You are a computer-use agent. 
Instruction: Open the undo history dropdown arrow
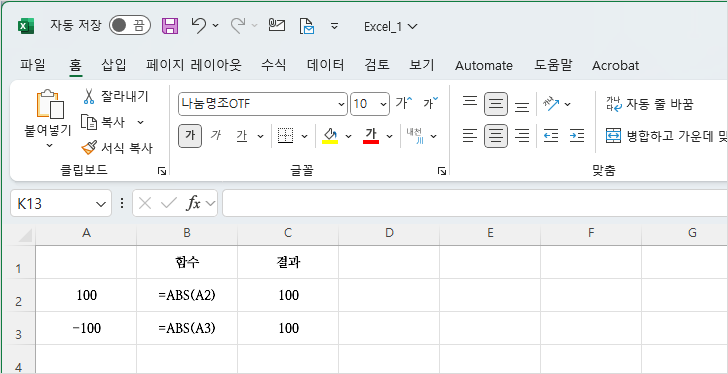[x=215, y=26]
